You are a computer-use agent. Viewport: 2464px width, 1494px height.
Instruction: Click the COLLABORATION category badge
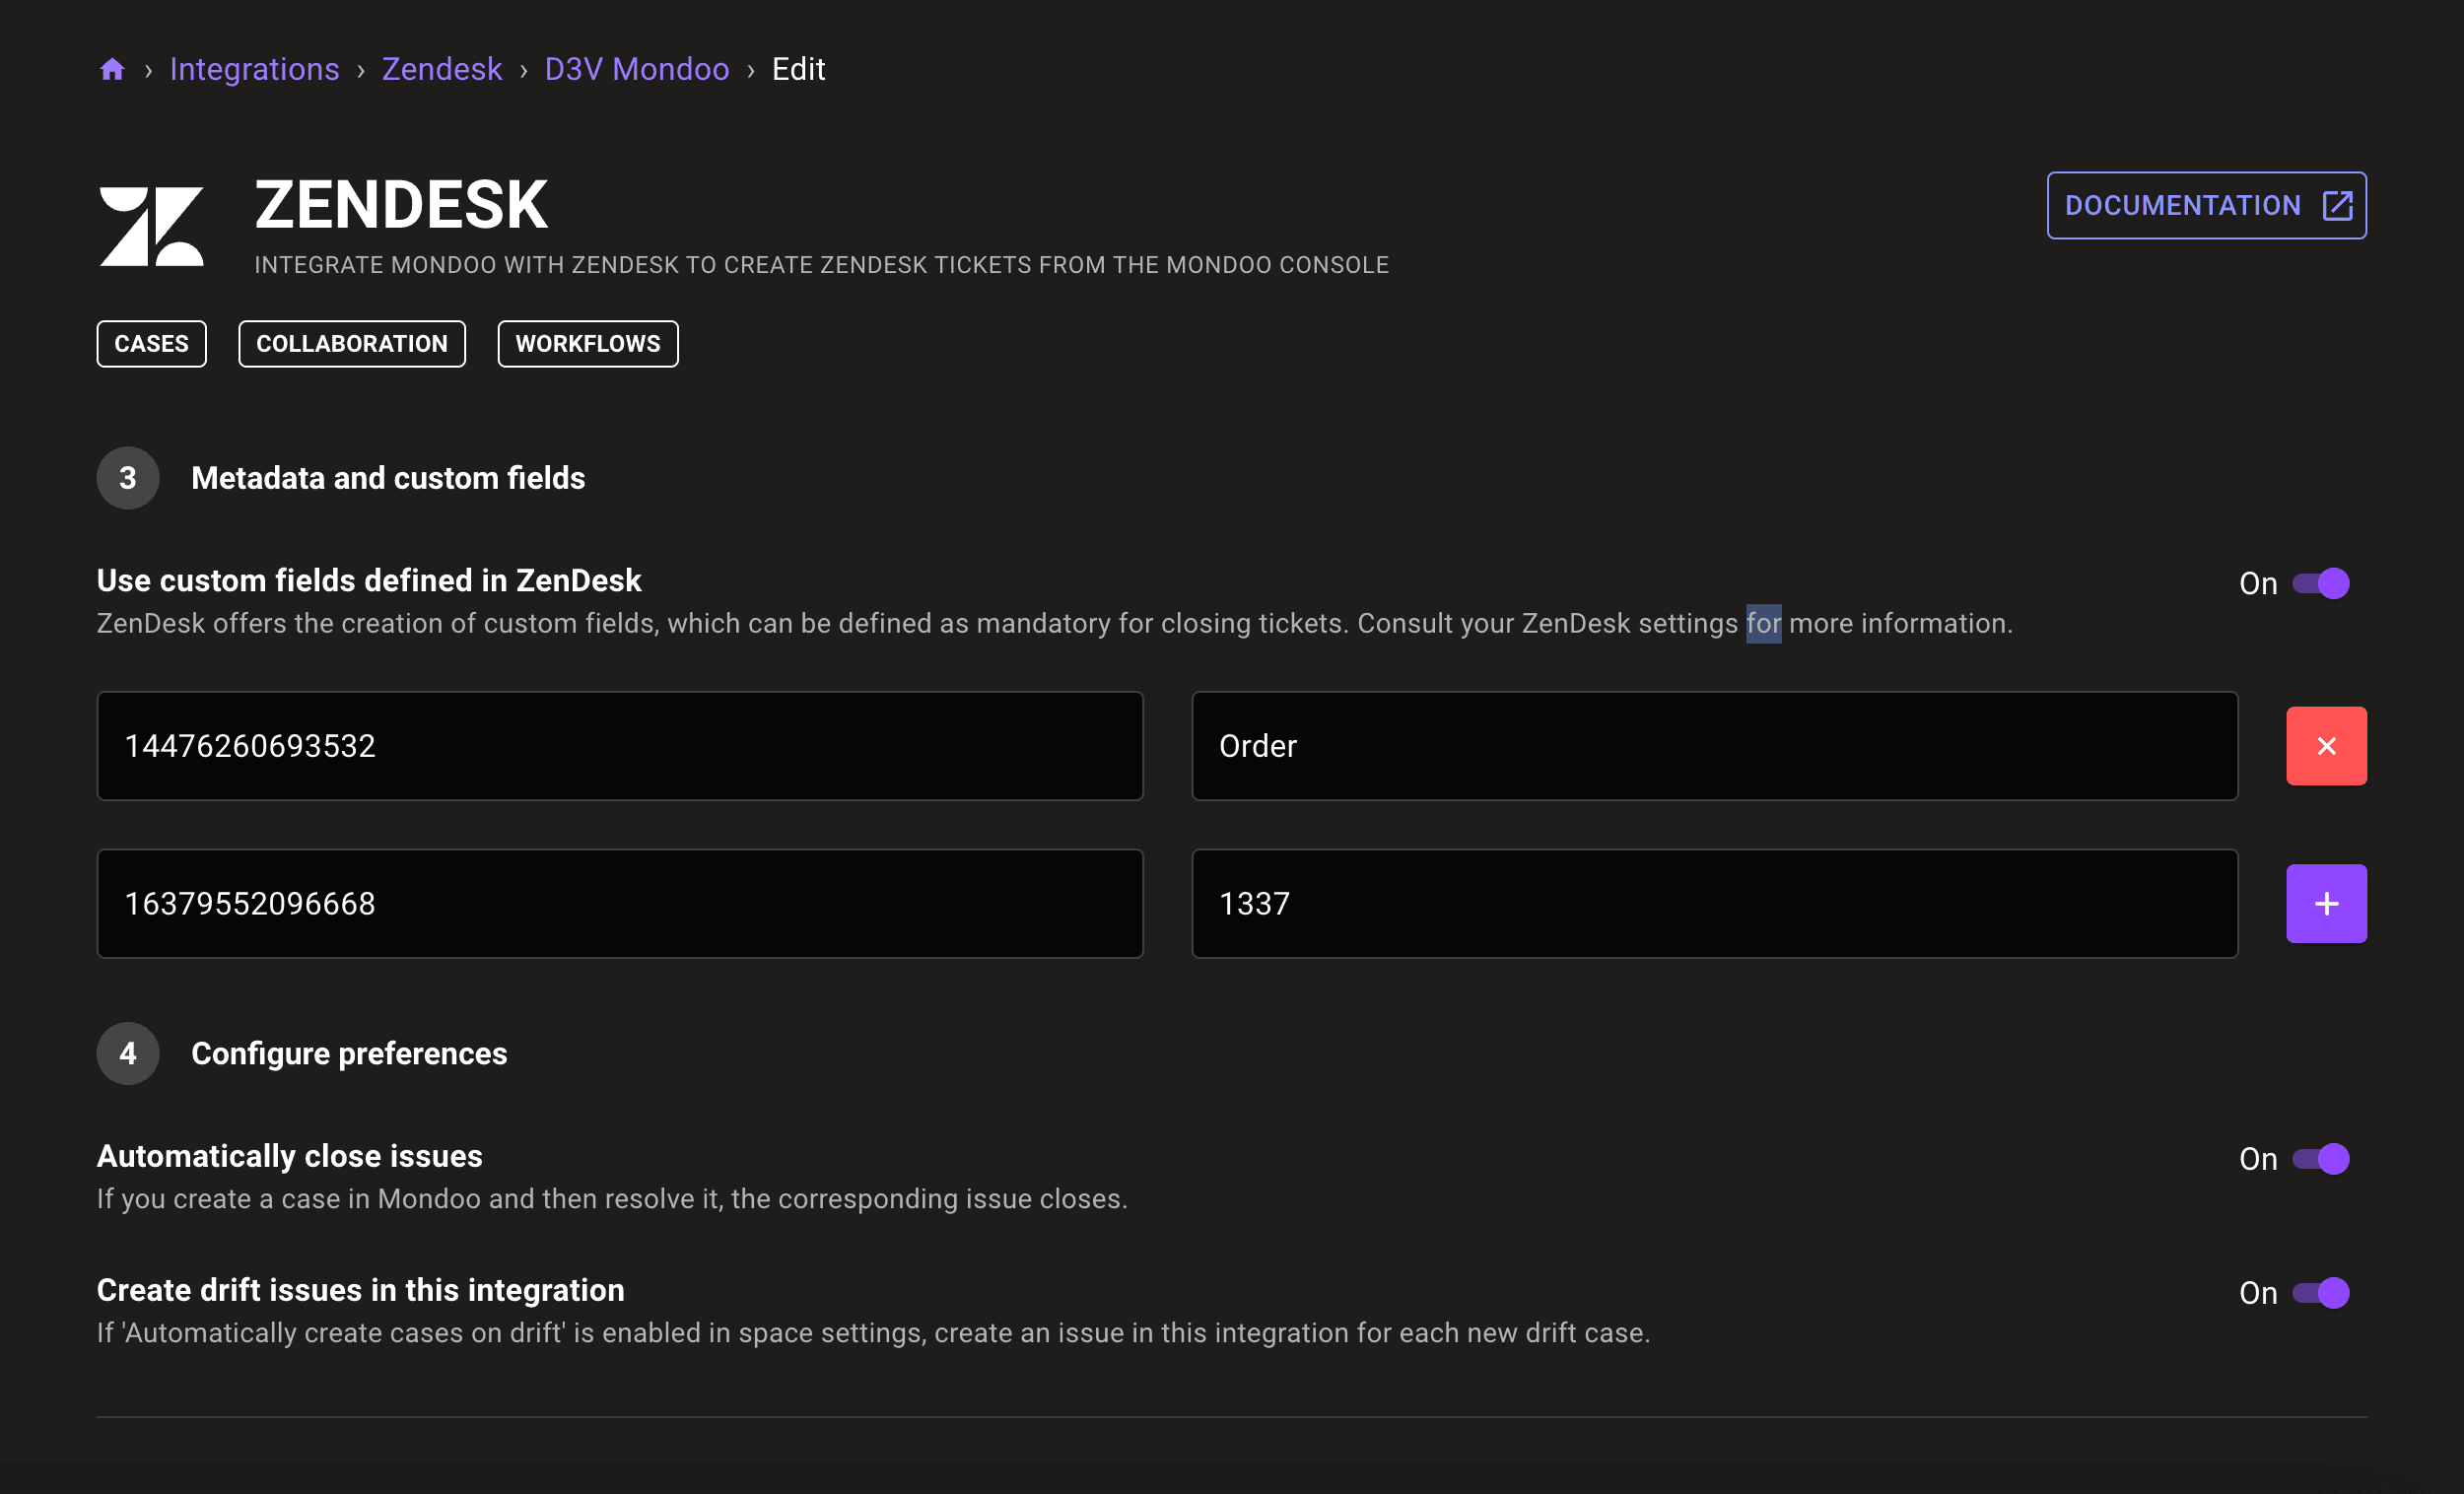click(351, 343)
